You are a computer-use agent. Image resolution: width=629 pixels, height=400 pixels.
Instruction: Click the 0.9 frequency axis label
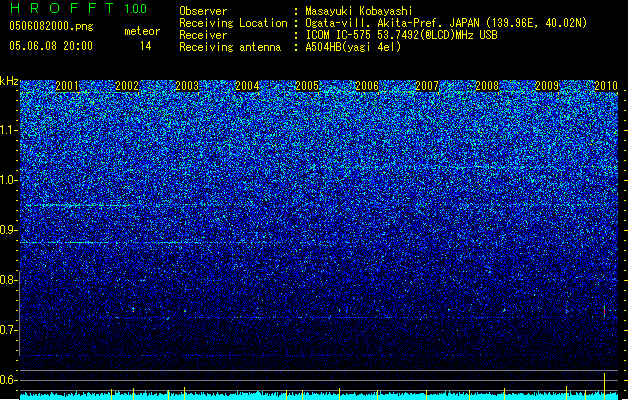tap(9, 230)
